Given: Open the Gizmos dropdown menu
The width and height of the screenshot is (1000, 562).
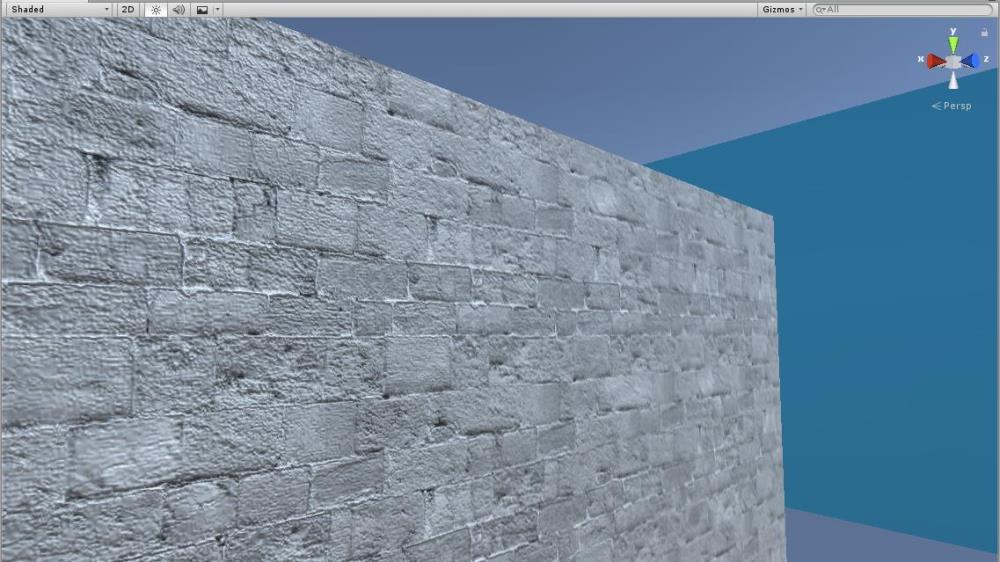Looking at the screenshot, I should pyautogui.click(x=783, y=10).
